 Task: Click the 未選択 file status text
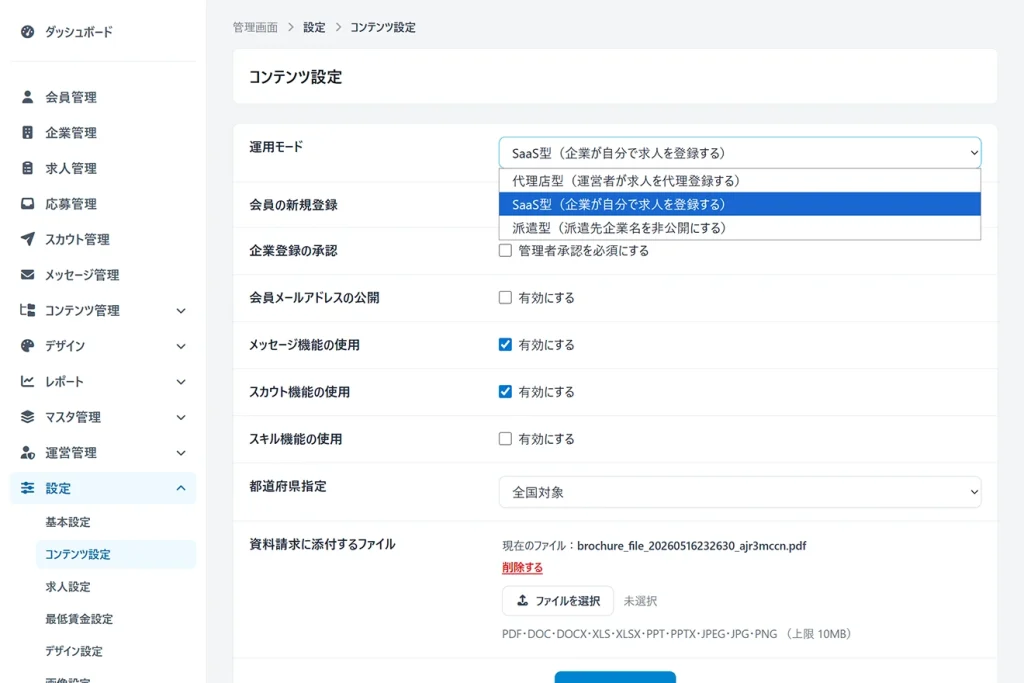pos(640,601)
